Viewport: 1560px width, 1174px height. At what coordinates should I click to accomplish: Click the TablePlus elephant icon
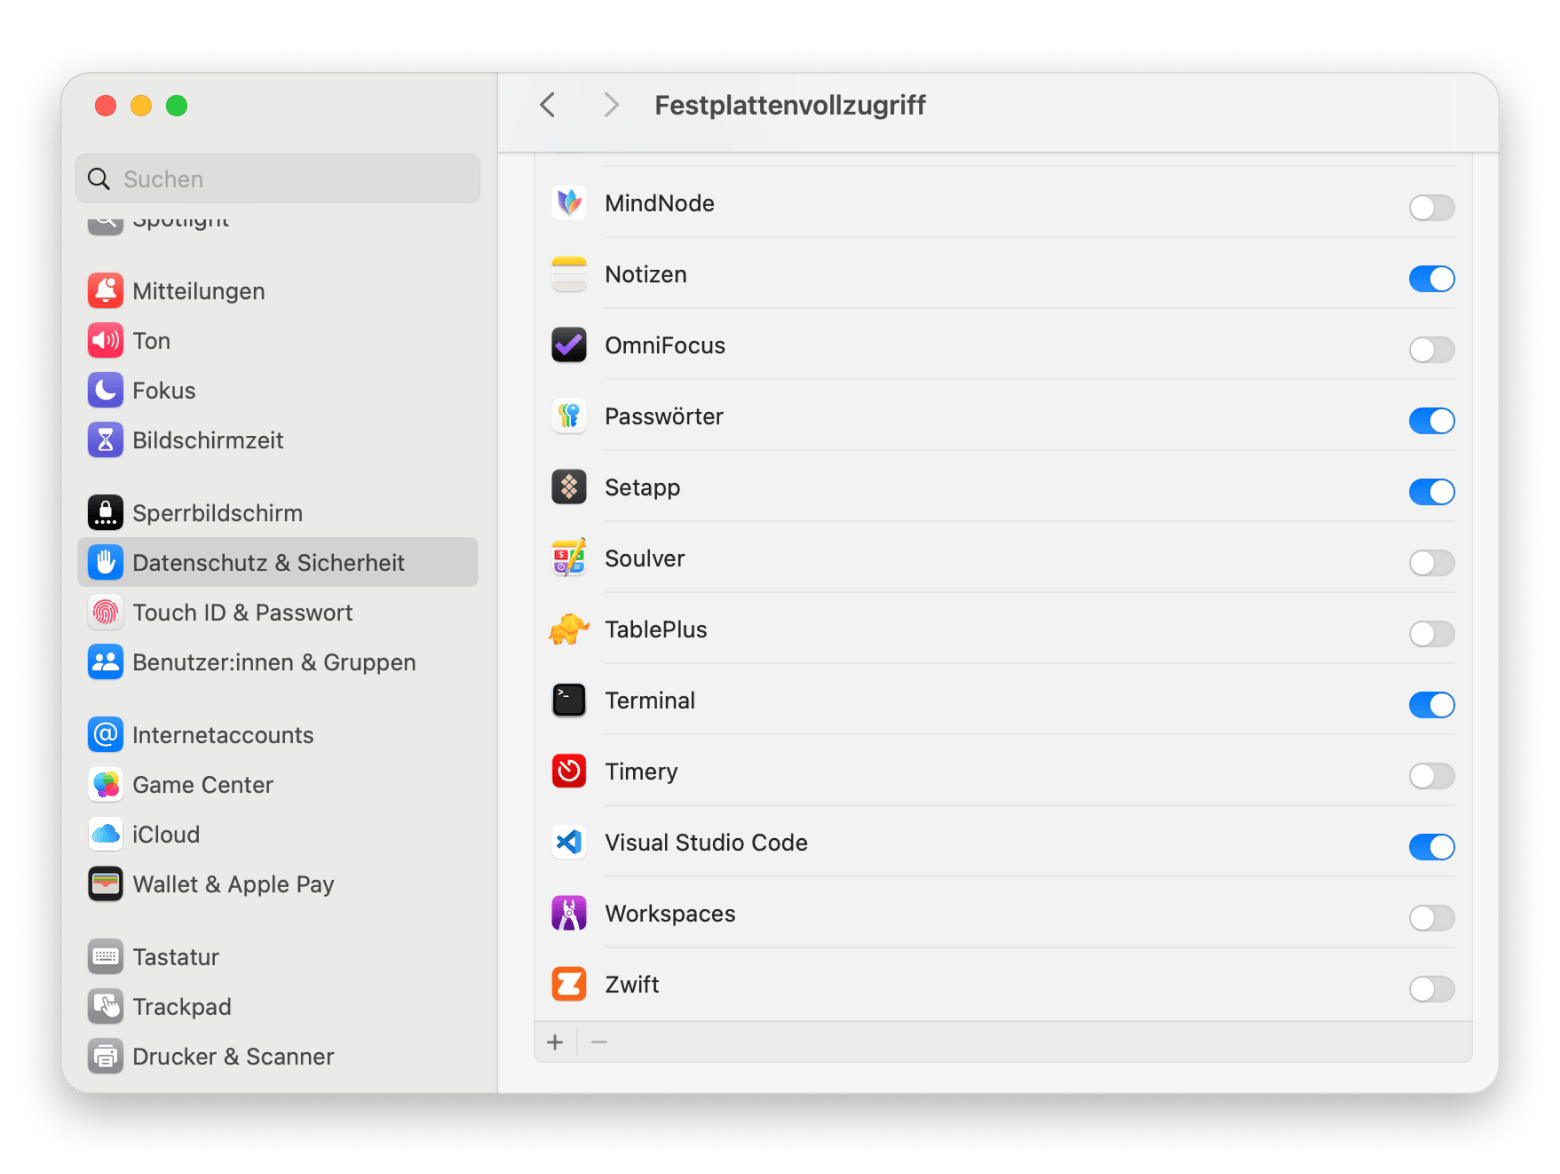569,630
